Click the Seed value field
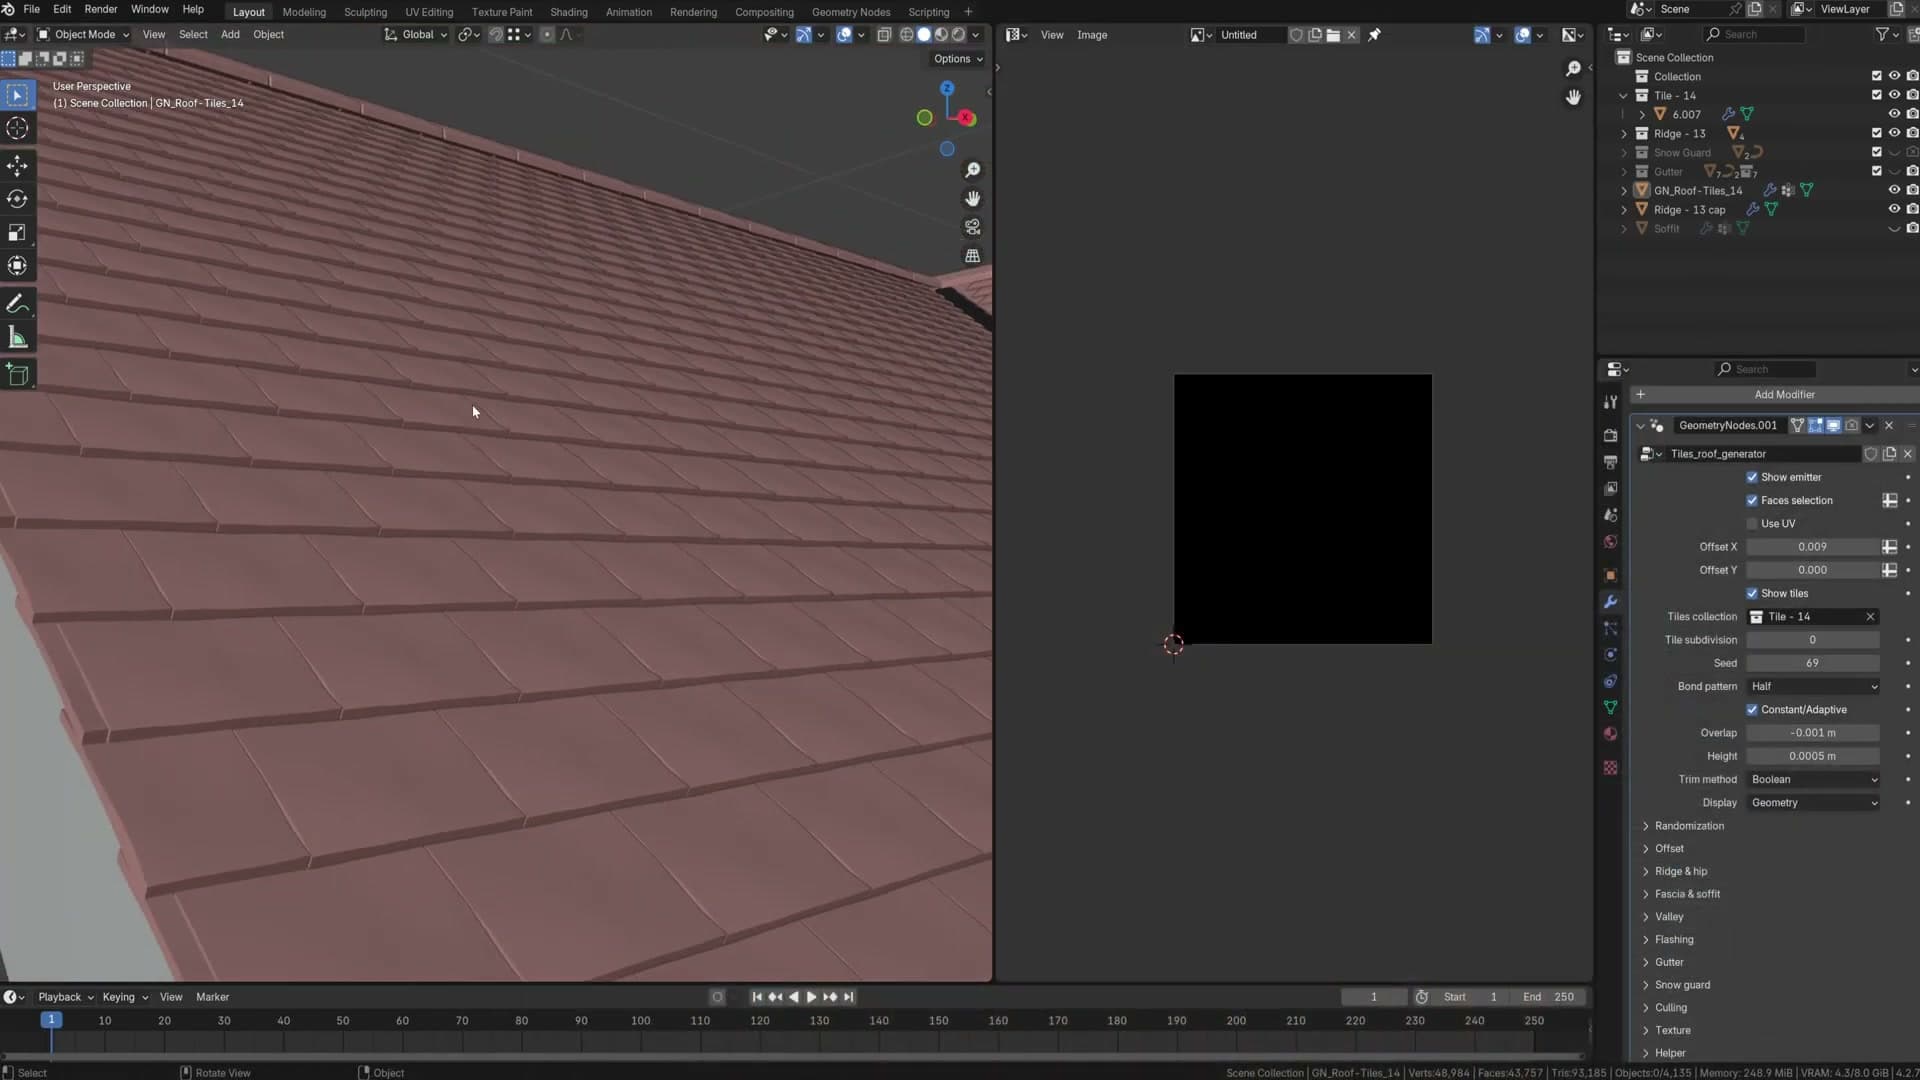The height and width of the screenshot is (1080, 1920). pyautogui.click(x=1813, y=663)
